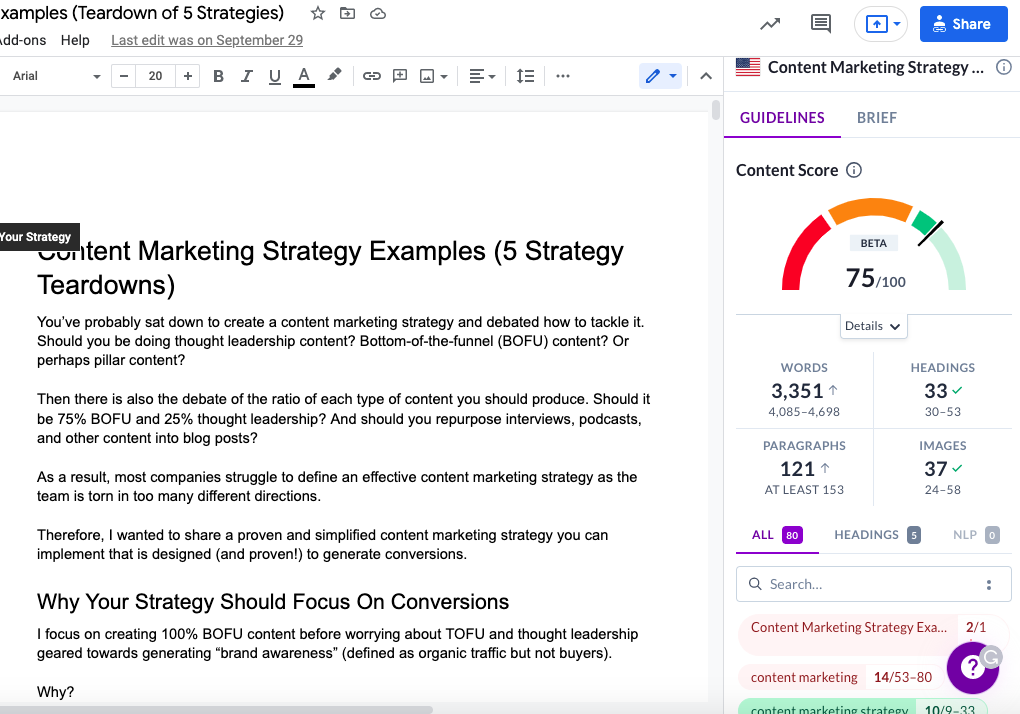Image resolution: width=1020 pixels, height=714 pixels.
Task: Open the text alignment dropdown
Action: tap(482, 76)
